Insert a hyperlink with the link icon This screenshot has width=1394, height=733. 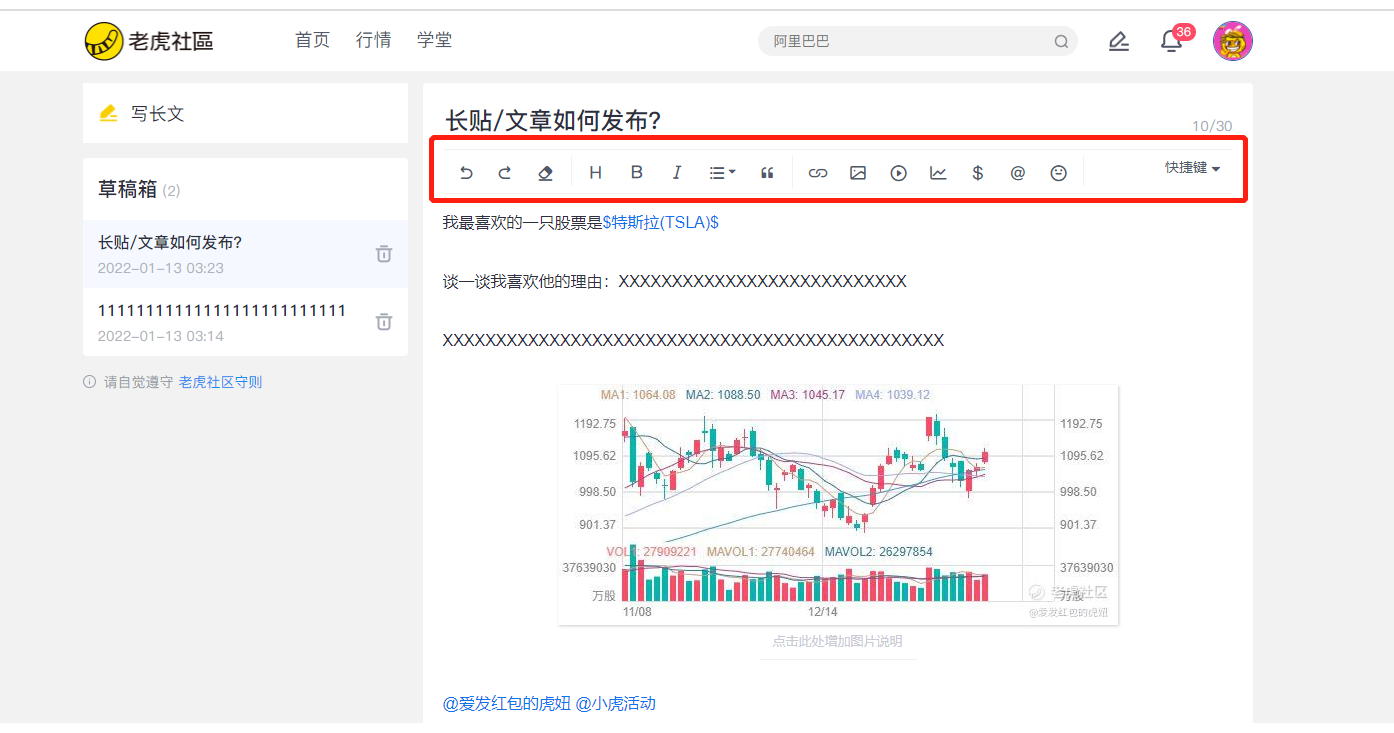point(818,173)
